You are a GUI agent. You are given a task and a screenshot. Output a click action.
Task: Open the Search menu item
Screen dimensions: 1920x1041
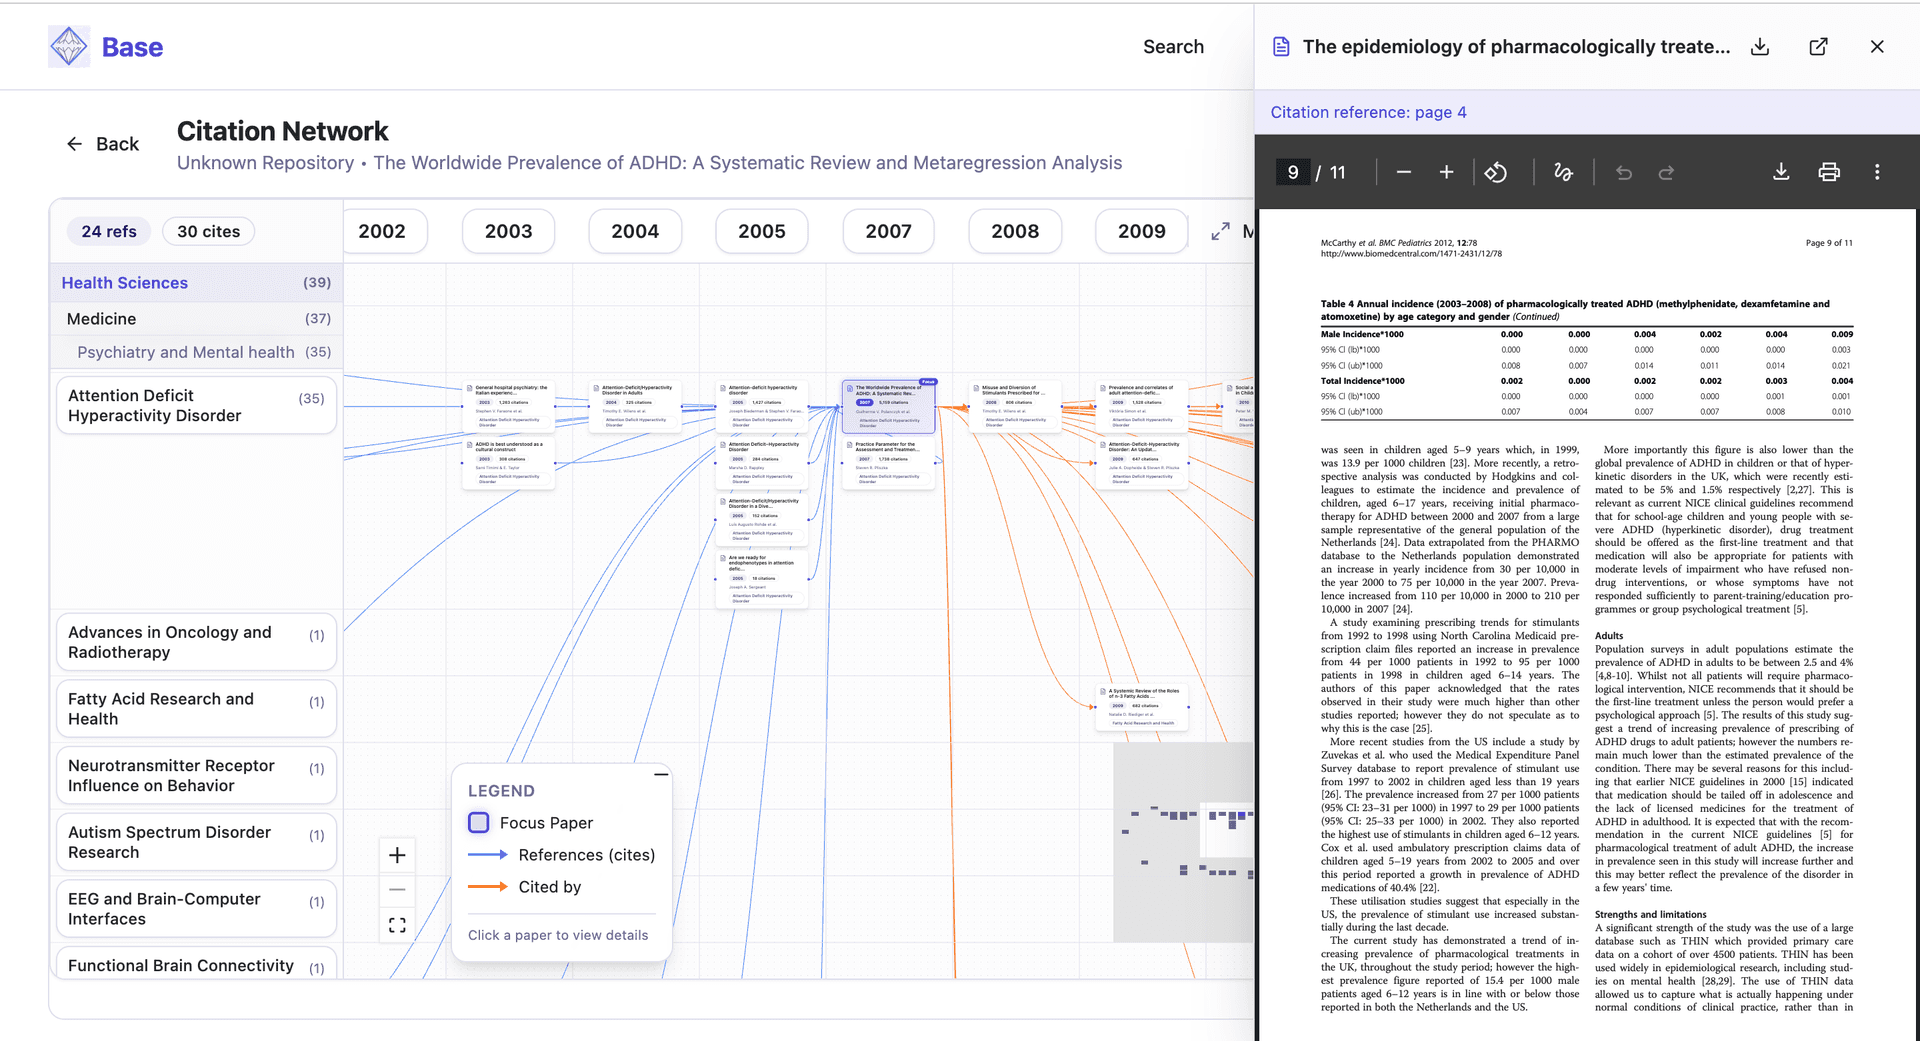point(1173,47)
